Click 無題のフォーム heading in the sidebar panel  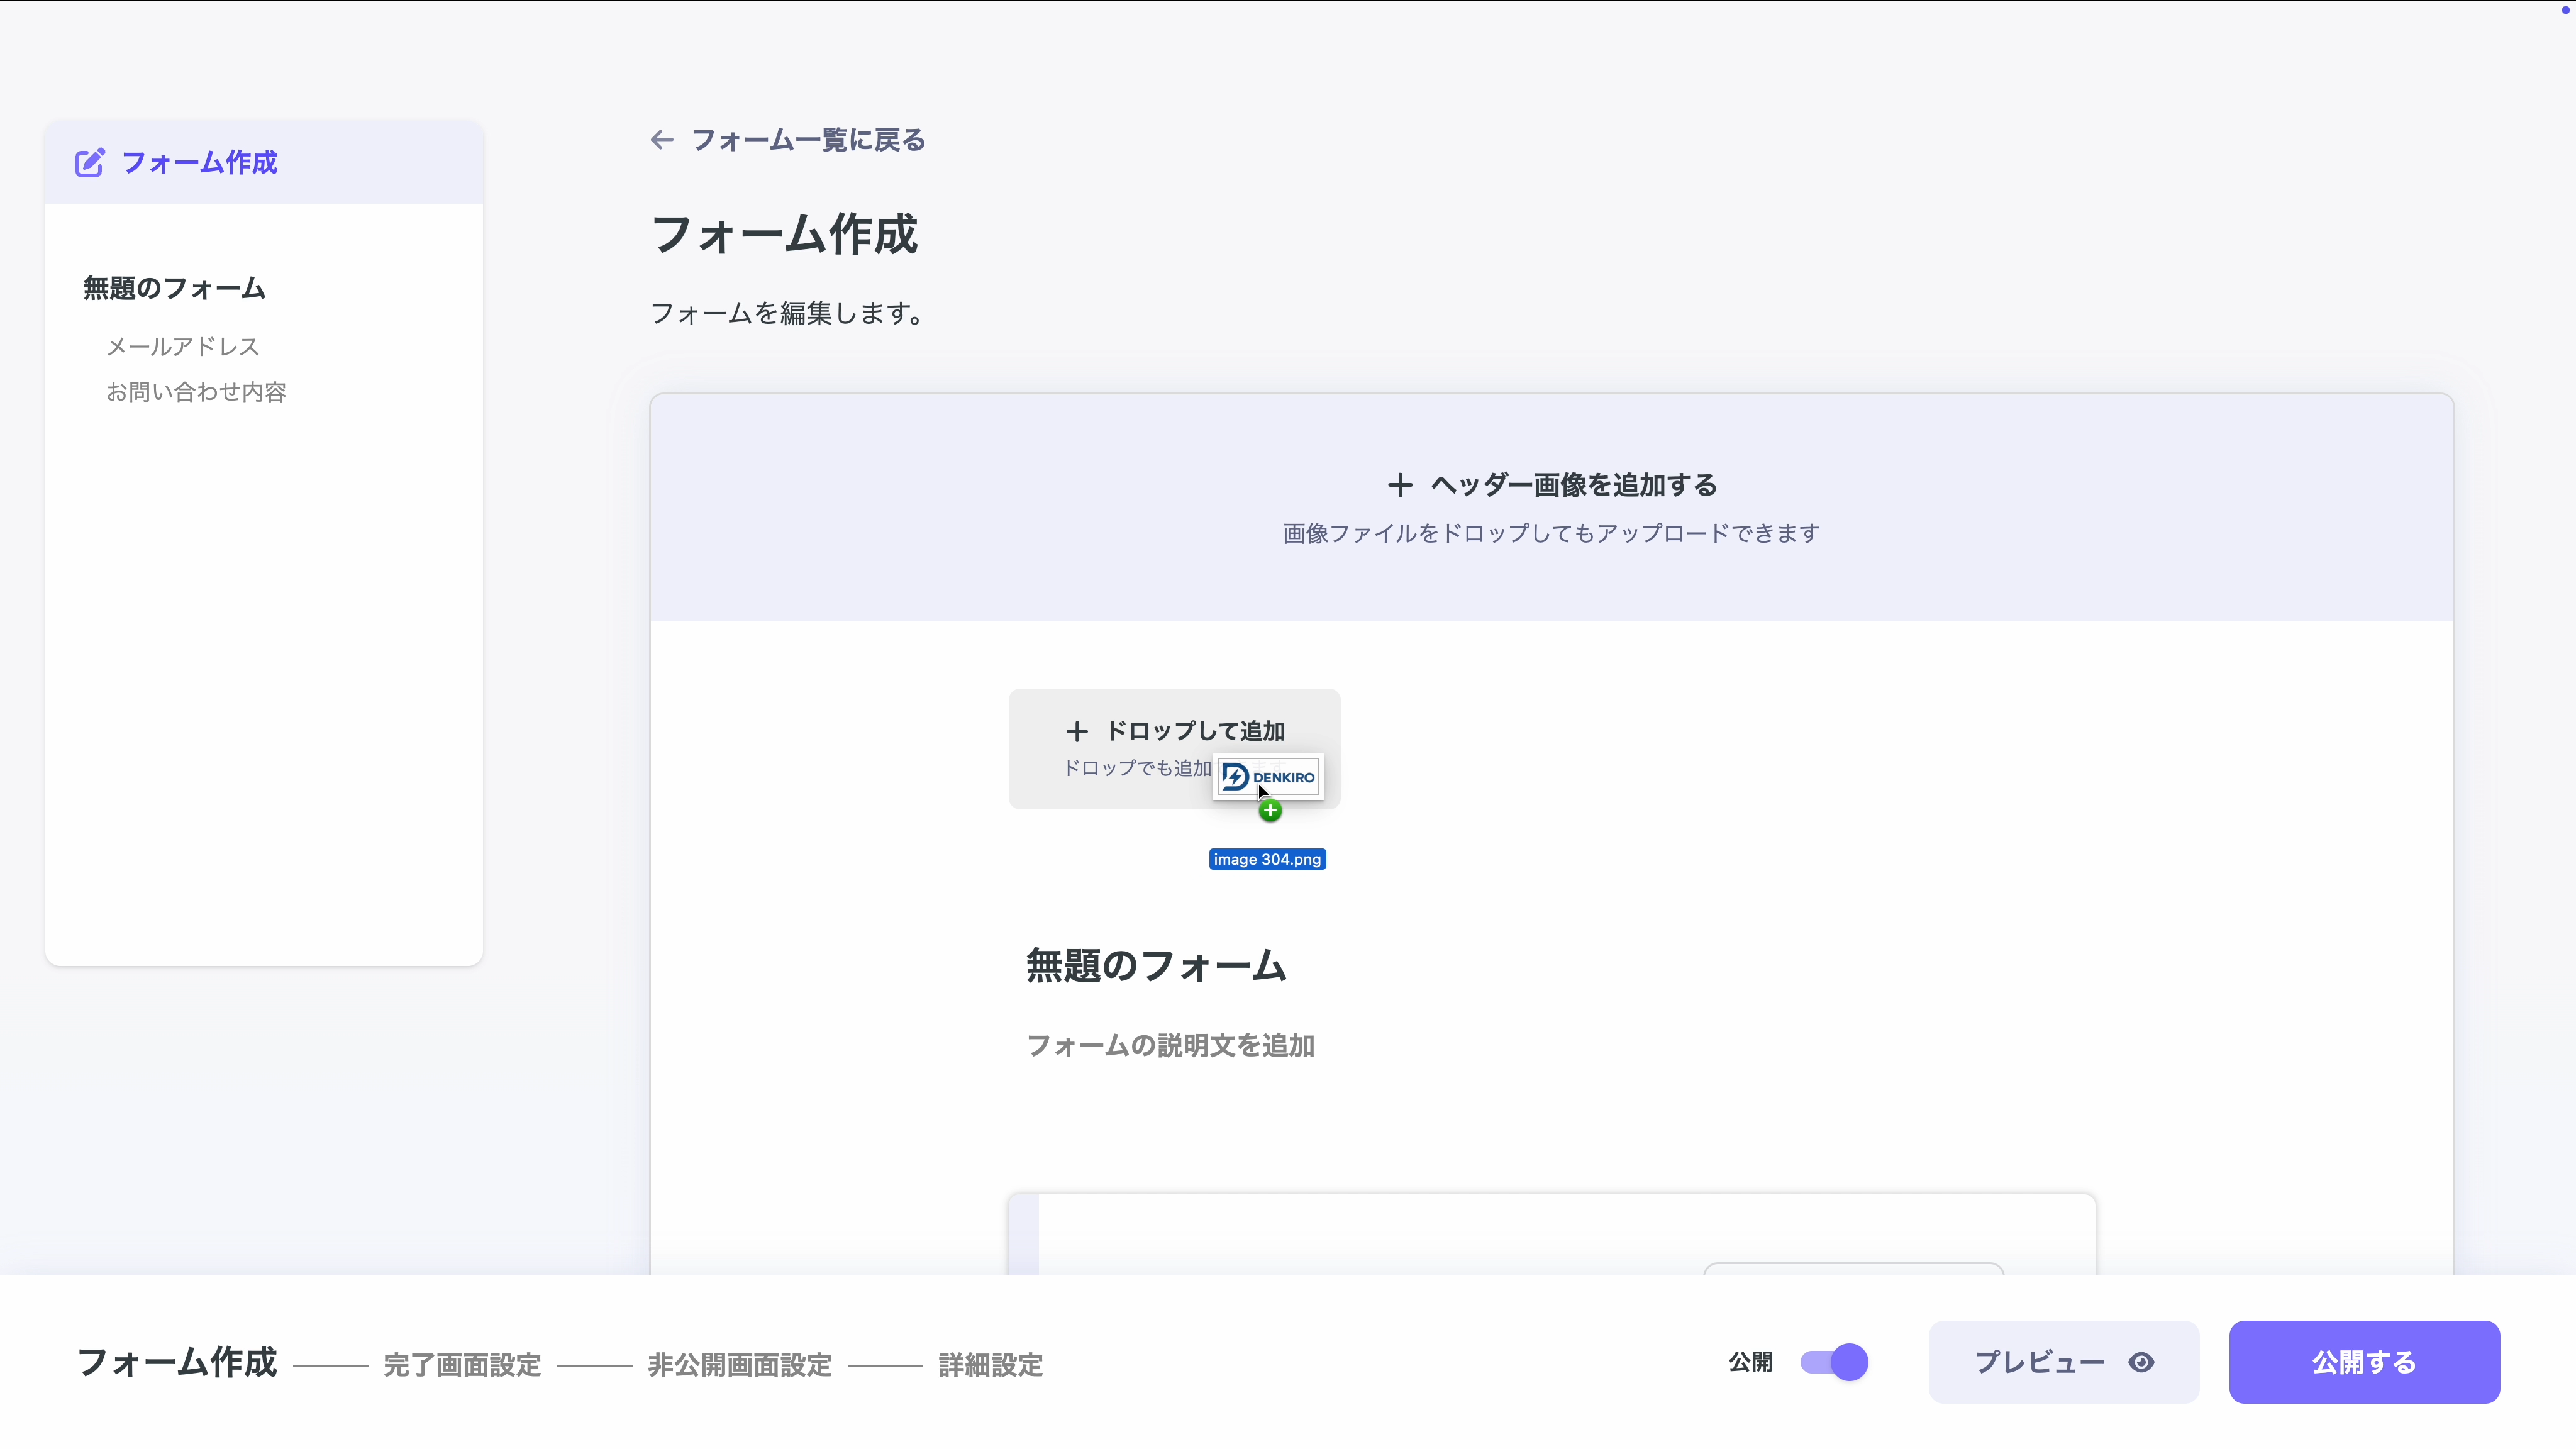pyautogui.click(x=173, y=288)
